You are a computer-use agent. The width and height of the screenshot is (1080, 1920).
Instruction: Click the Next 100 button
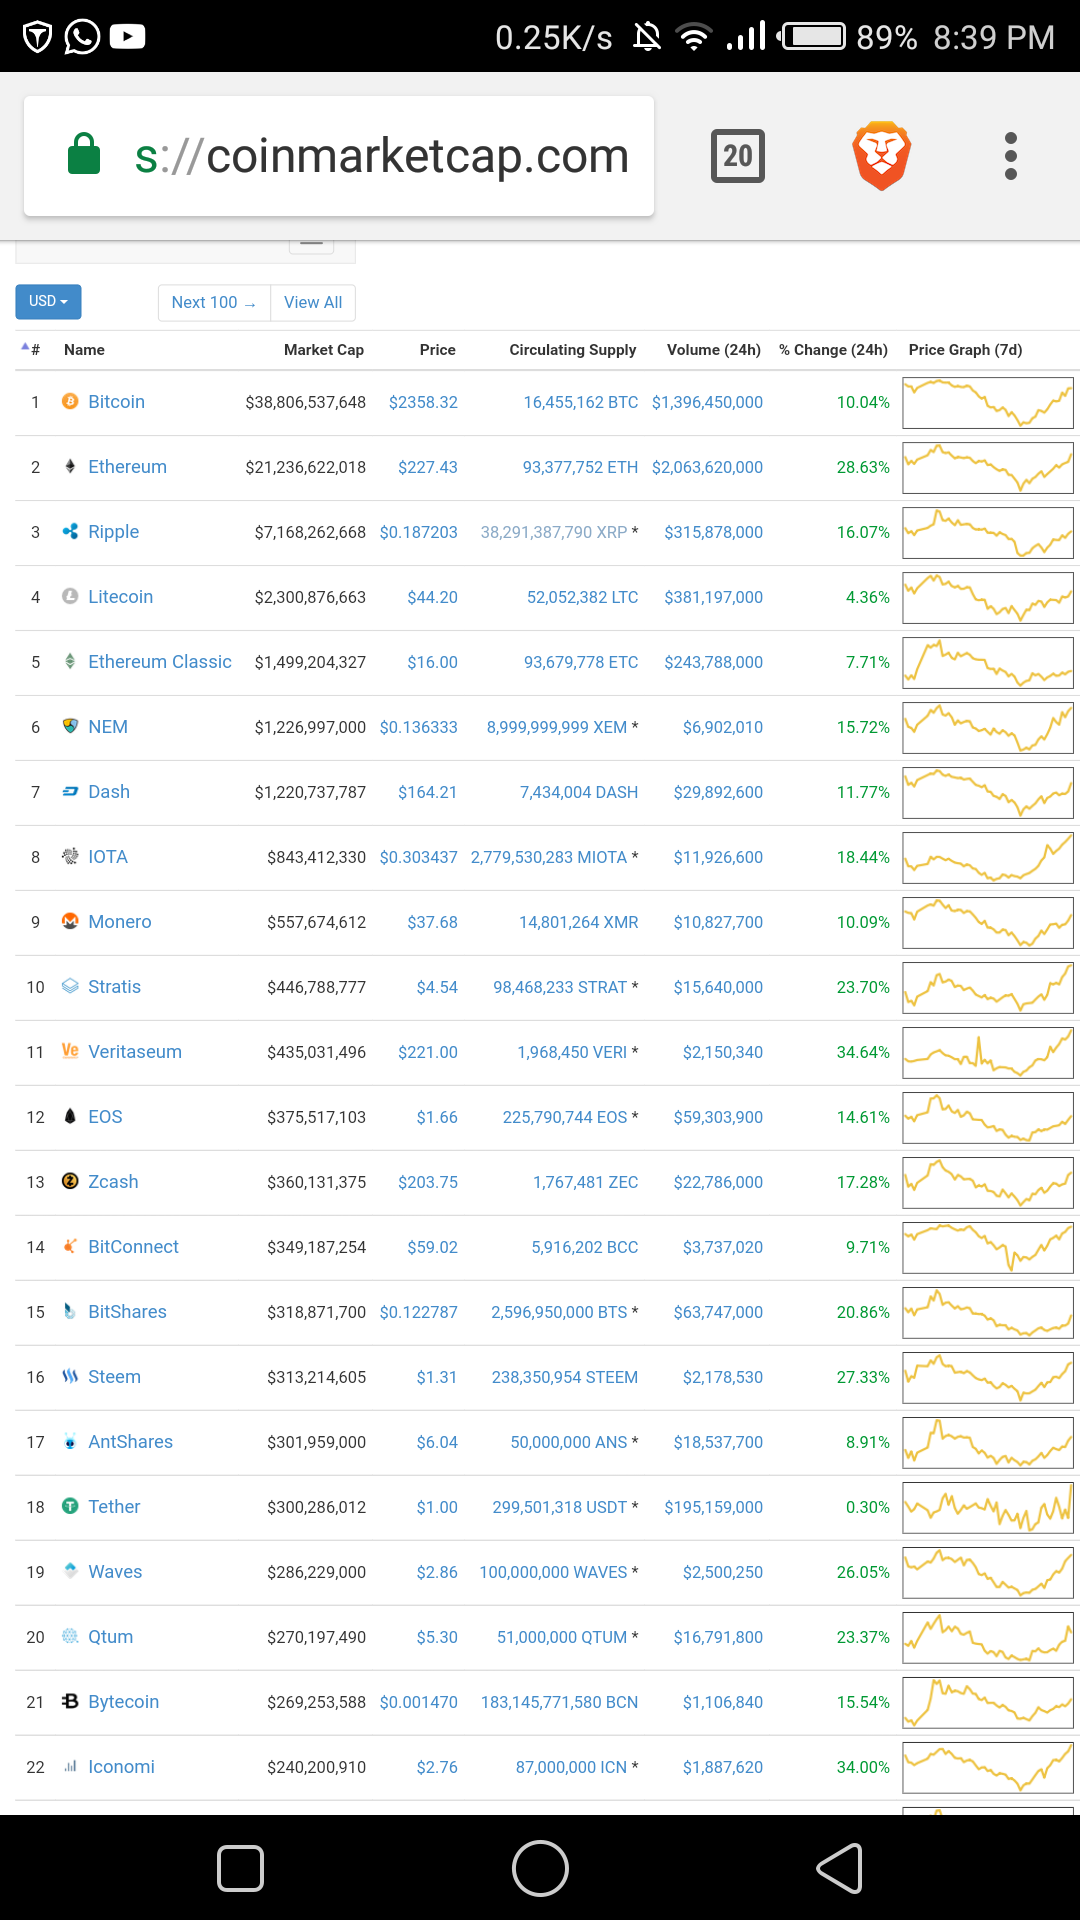[x=214, y=302]
